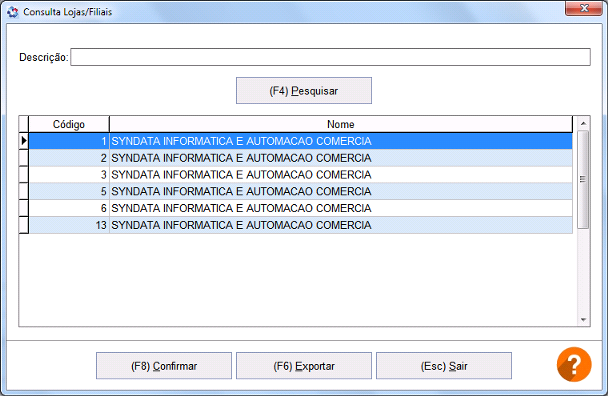Export list with (F6) Exportar button
Viewport: 608px width, 396px height.
304,366
